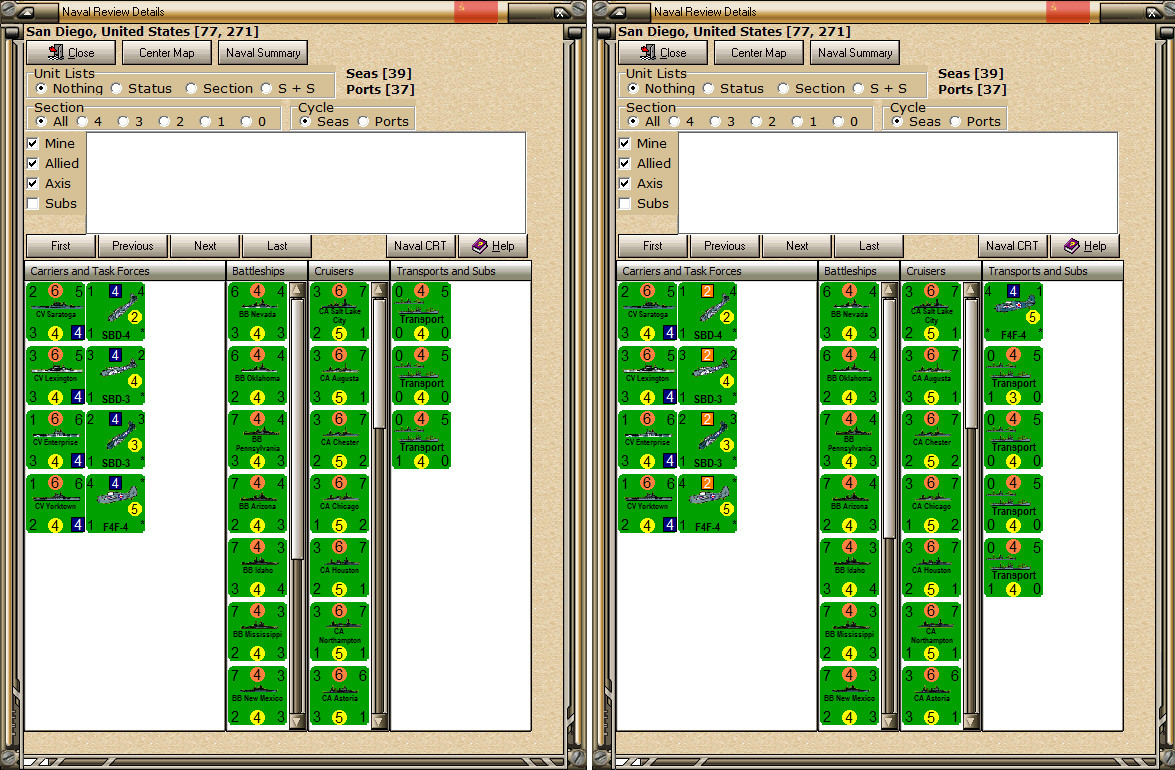The height and width of the screenshot is (770, 1175).
Task: Select CV Enterprise counter in left window
Action: click(x=55, y=440)
